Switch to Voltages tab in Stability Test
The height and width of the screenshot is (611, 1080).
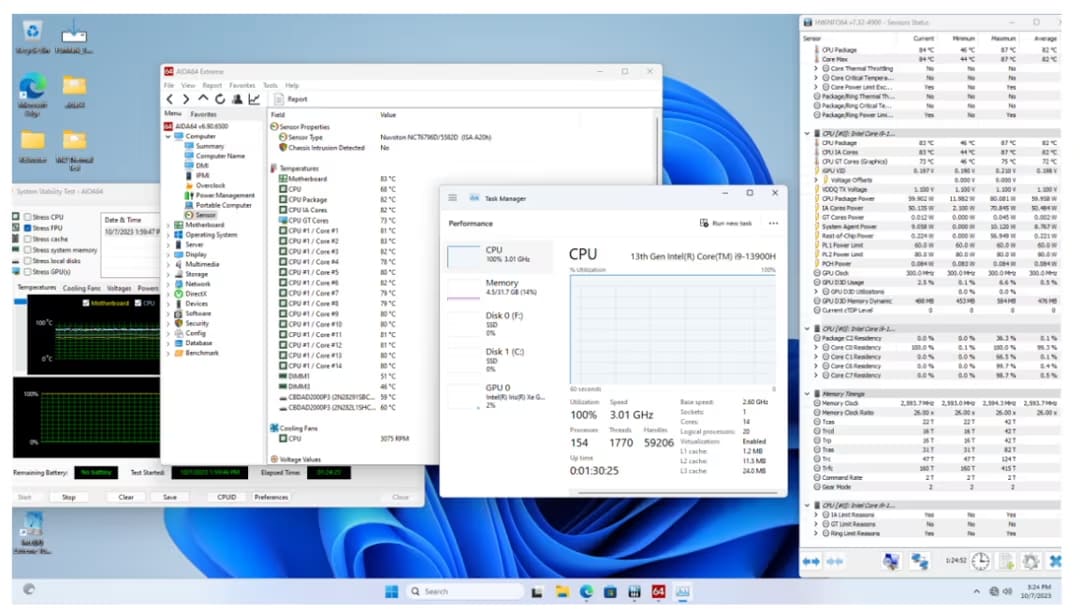[x=118, y=288]
